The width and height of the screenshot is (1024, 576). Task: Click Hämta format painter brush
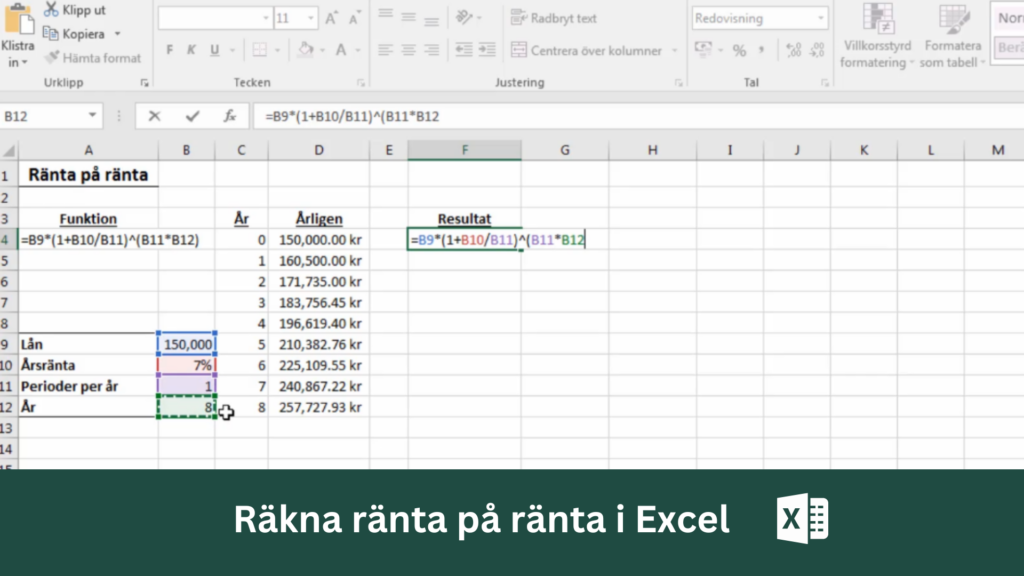point(52,57)
